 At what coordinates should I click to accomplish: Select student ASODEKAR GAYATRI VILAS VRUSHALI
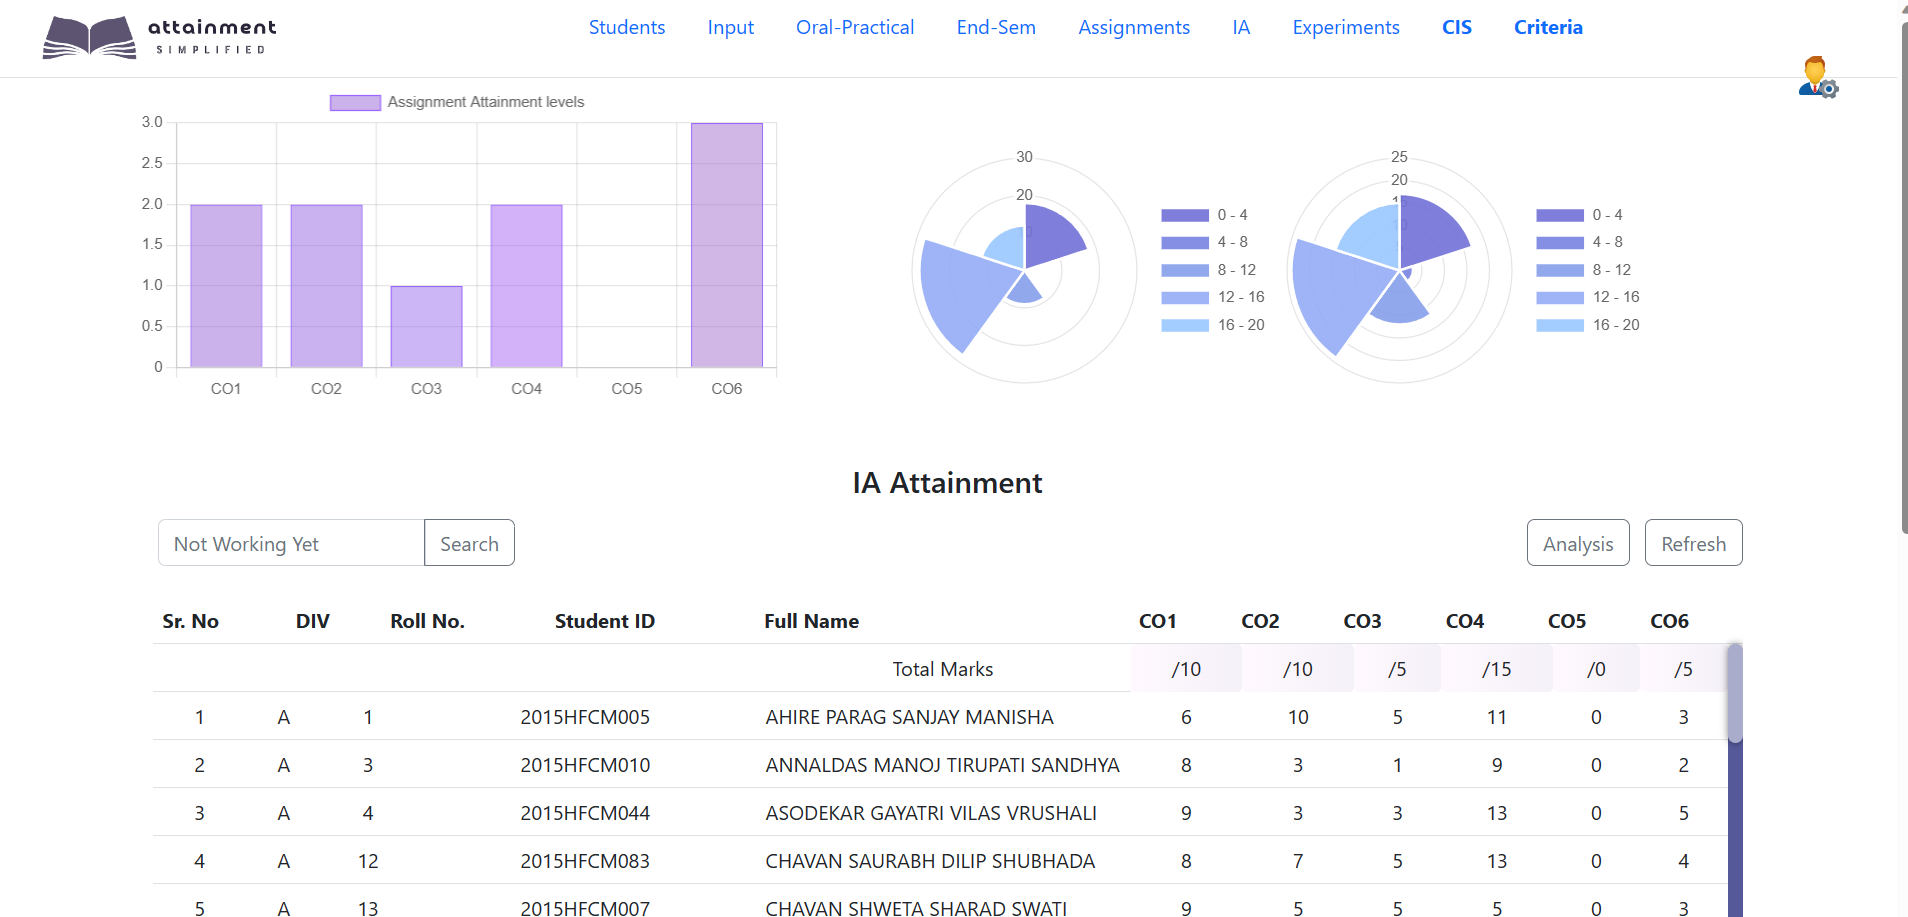pyautogui.click(x=931, y=813)
